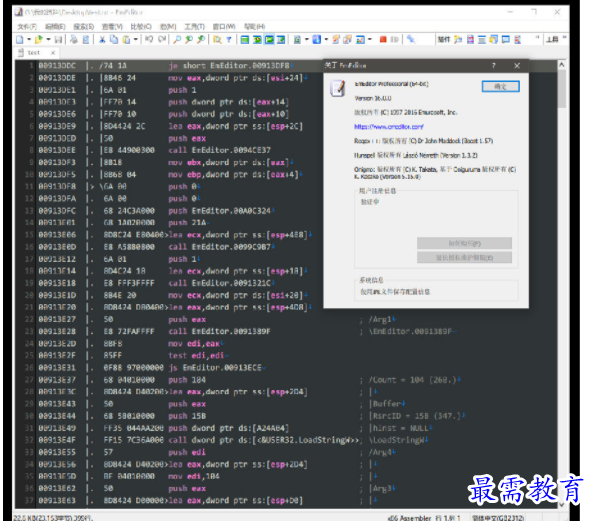Click the second macro pencil icon
592x521 pixels.
pos(347,39)
